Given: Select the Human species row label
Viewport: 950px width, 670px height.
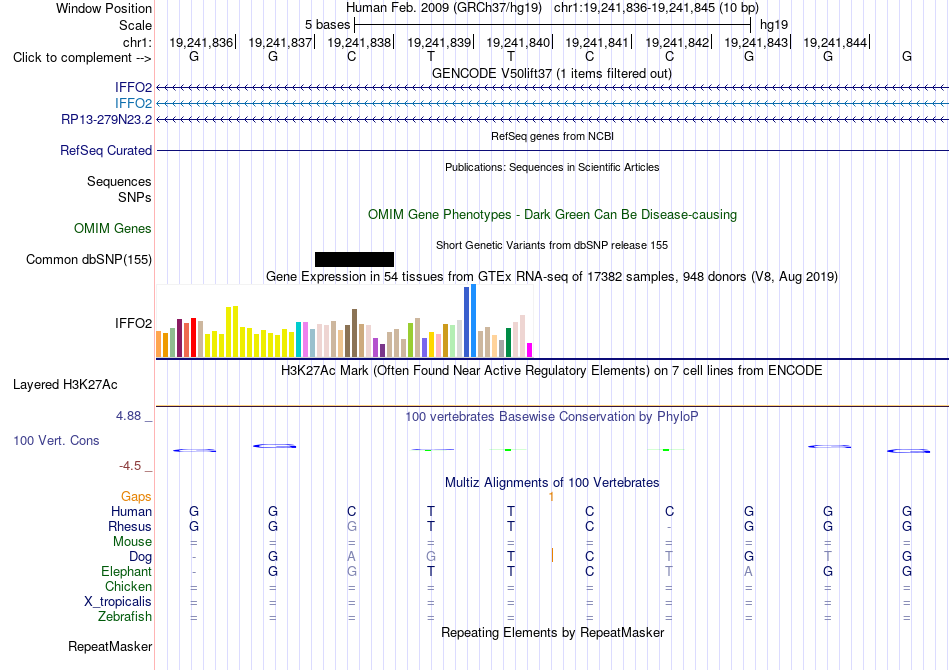Looking at the screenshot, I should tap(131, 512).
